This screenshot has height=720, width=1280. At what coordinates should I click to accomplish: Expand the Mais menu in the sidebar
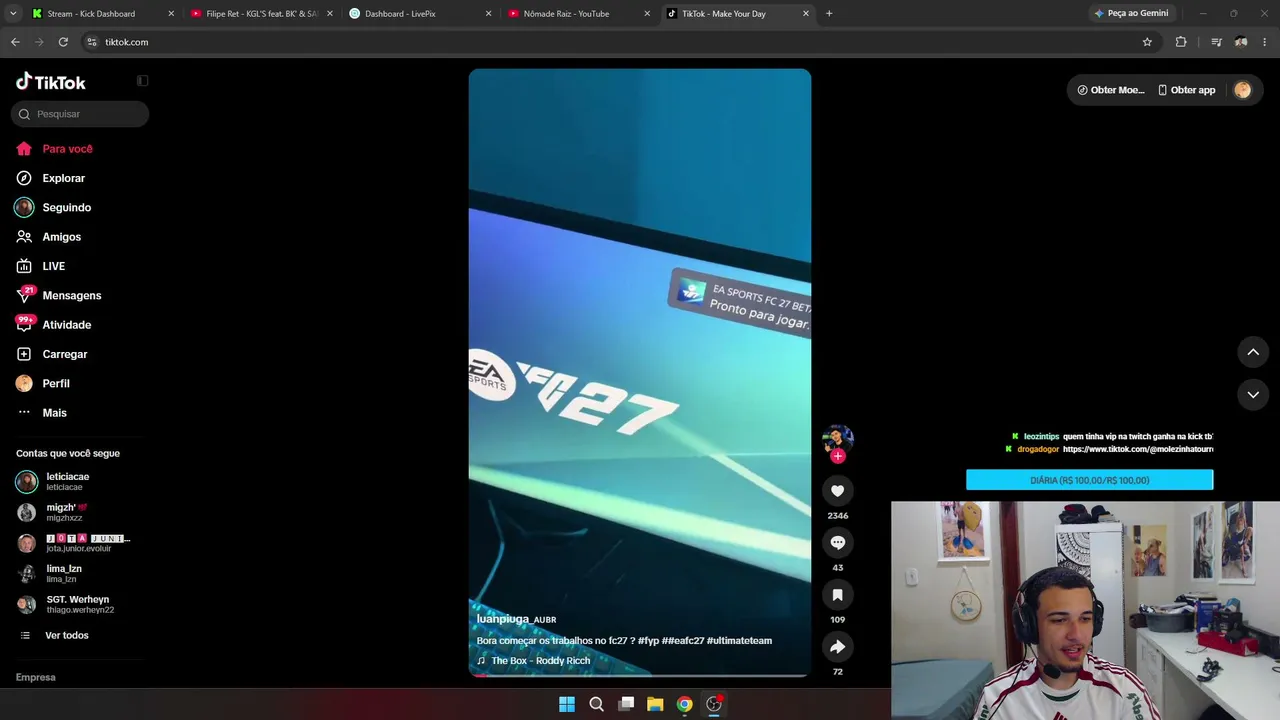(x=41, y=413)
